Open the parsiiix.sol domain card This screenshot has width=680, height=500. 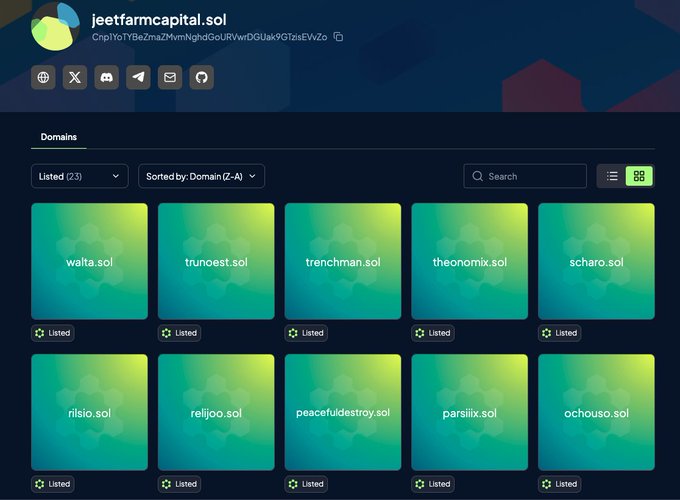[470, 412]
